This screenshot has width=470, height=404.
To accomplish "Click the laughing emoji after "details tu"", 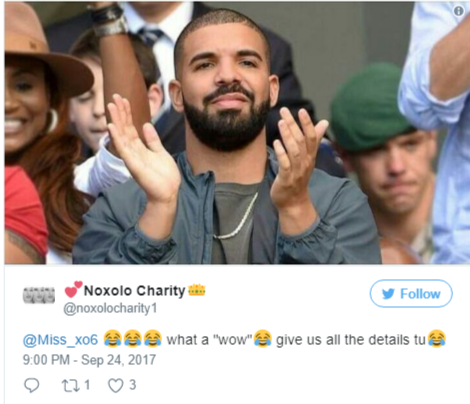I will [437, 339].
